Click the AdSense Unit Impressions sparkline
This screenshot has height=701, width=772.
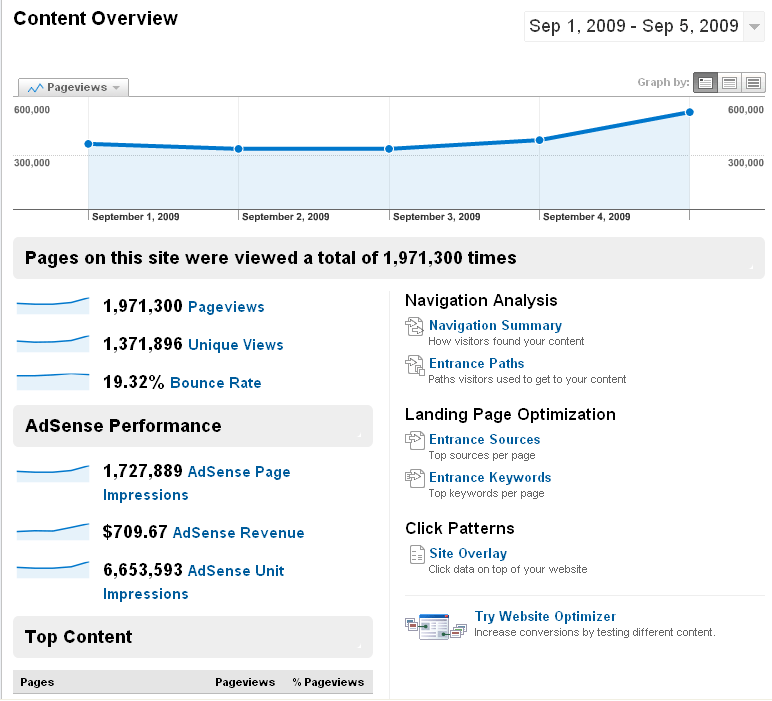[53, 570]
